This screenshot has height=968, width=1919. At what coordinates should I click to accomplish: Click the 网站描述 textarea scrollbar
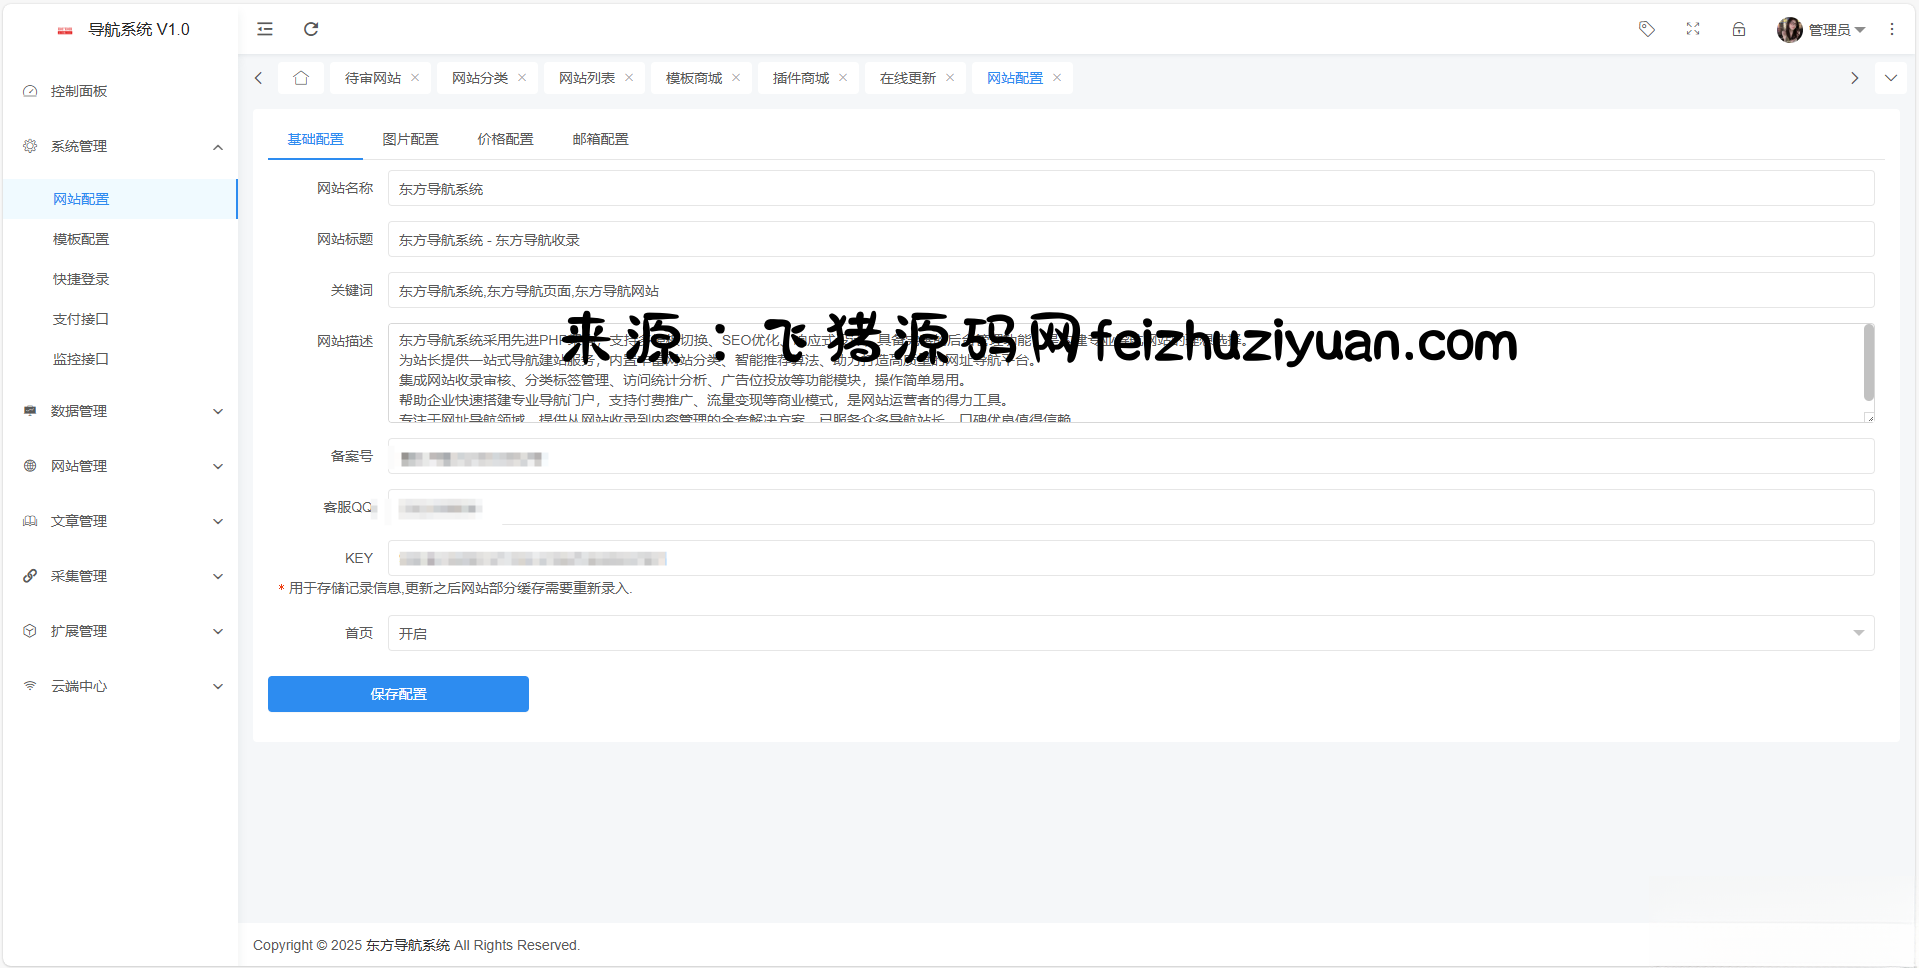click(1868, 362)
